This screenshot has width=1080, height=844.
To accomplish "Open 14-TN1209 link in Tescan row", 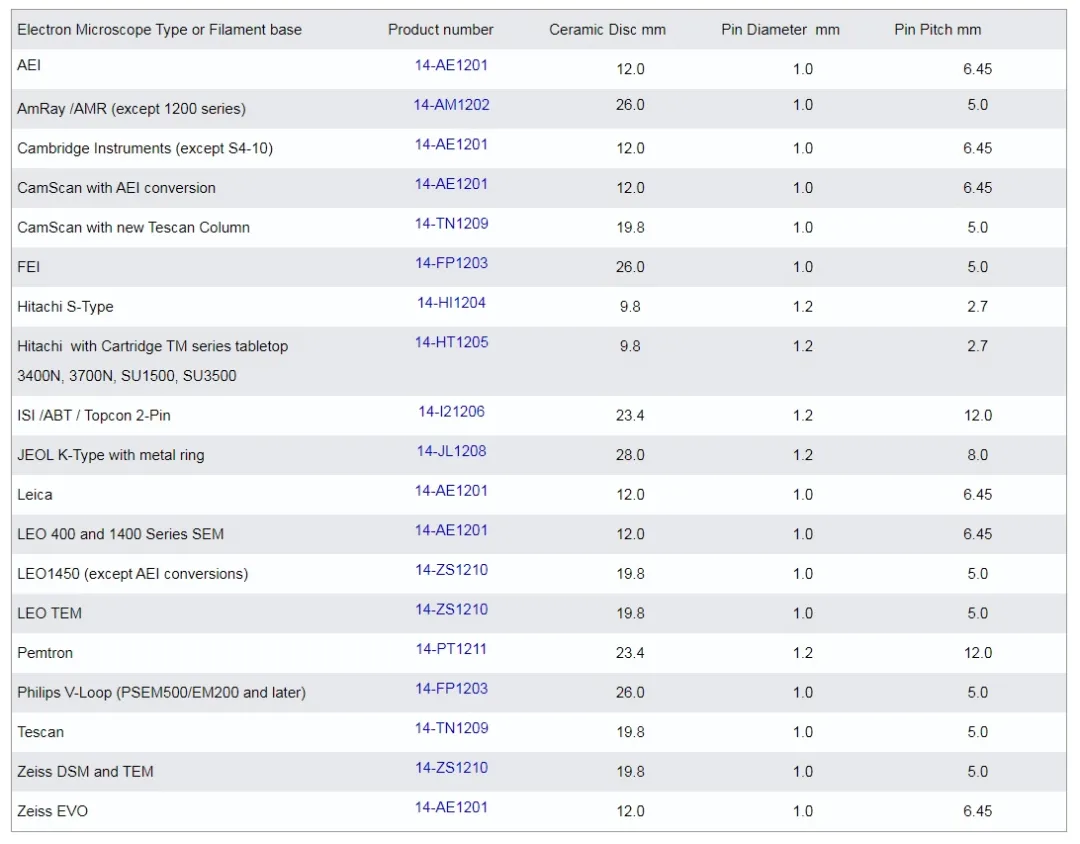I will tap(451, 728).
